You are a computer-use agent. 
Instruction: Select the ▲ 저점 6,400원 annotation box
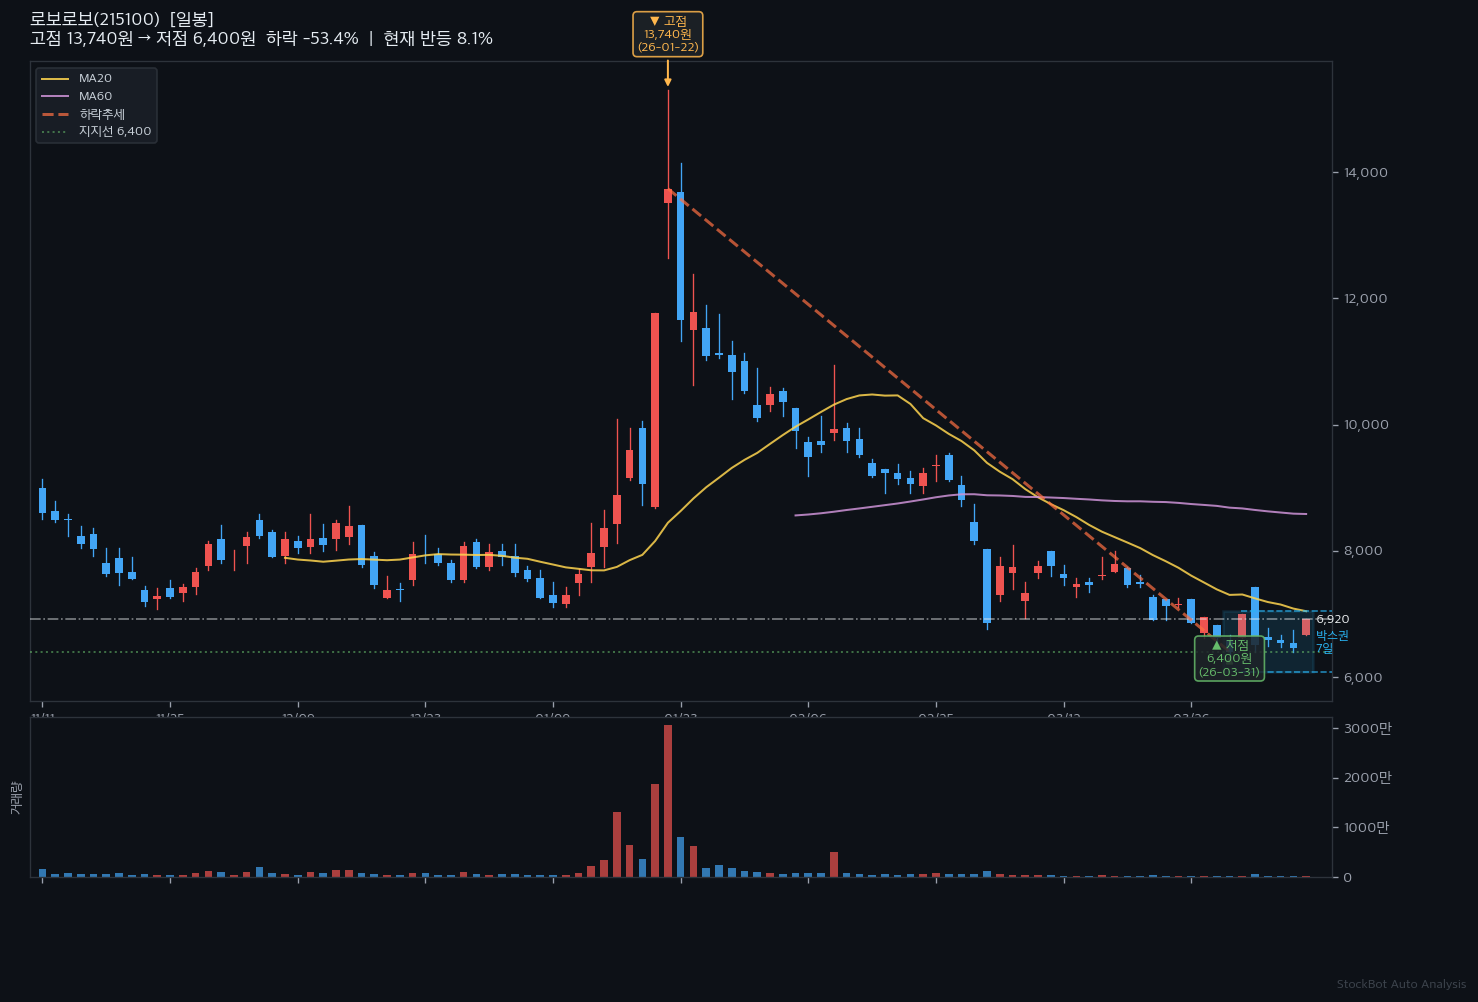pyautogui.click(x=1229, y=658)
